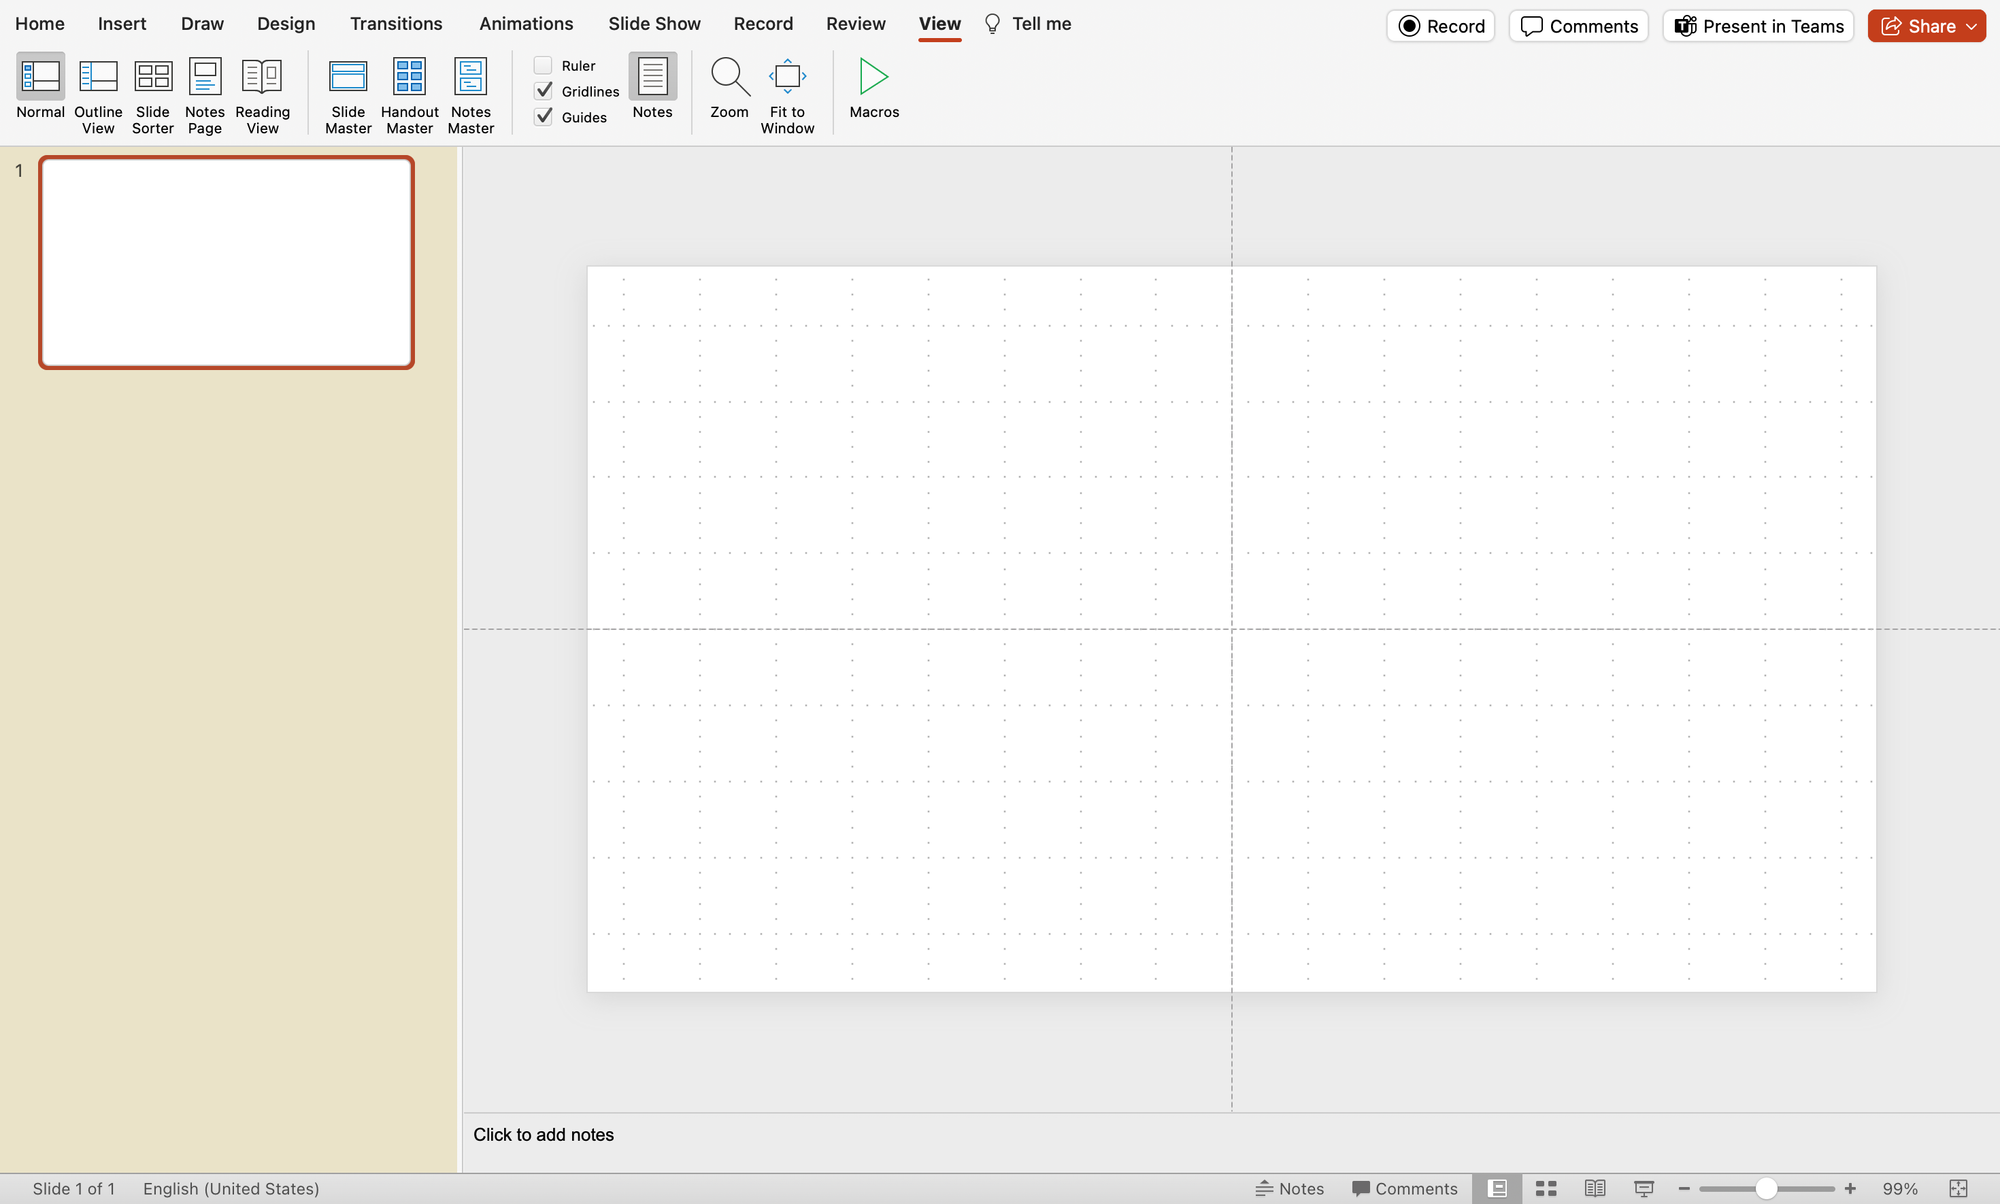Open the Zoom dialog
This screenshot has width=2000, height=1204.
click(729, 93)
